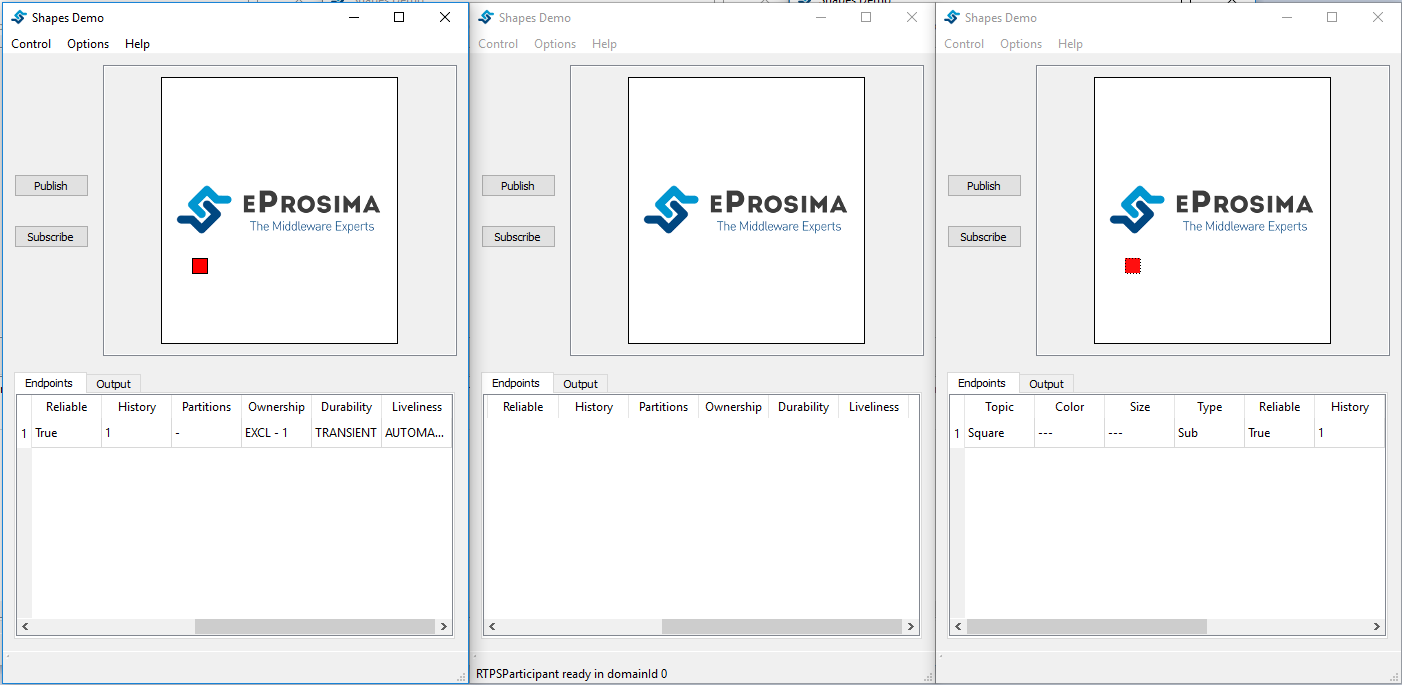Screen dimensions: 1402x685
Task: Click the Type column header in right window
Action: (1210, 407)
